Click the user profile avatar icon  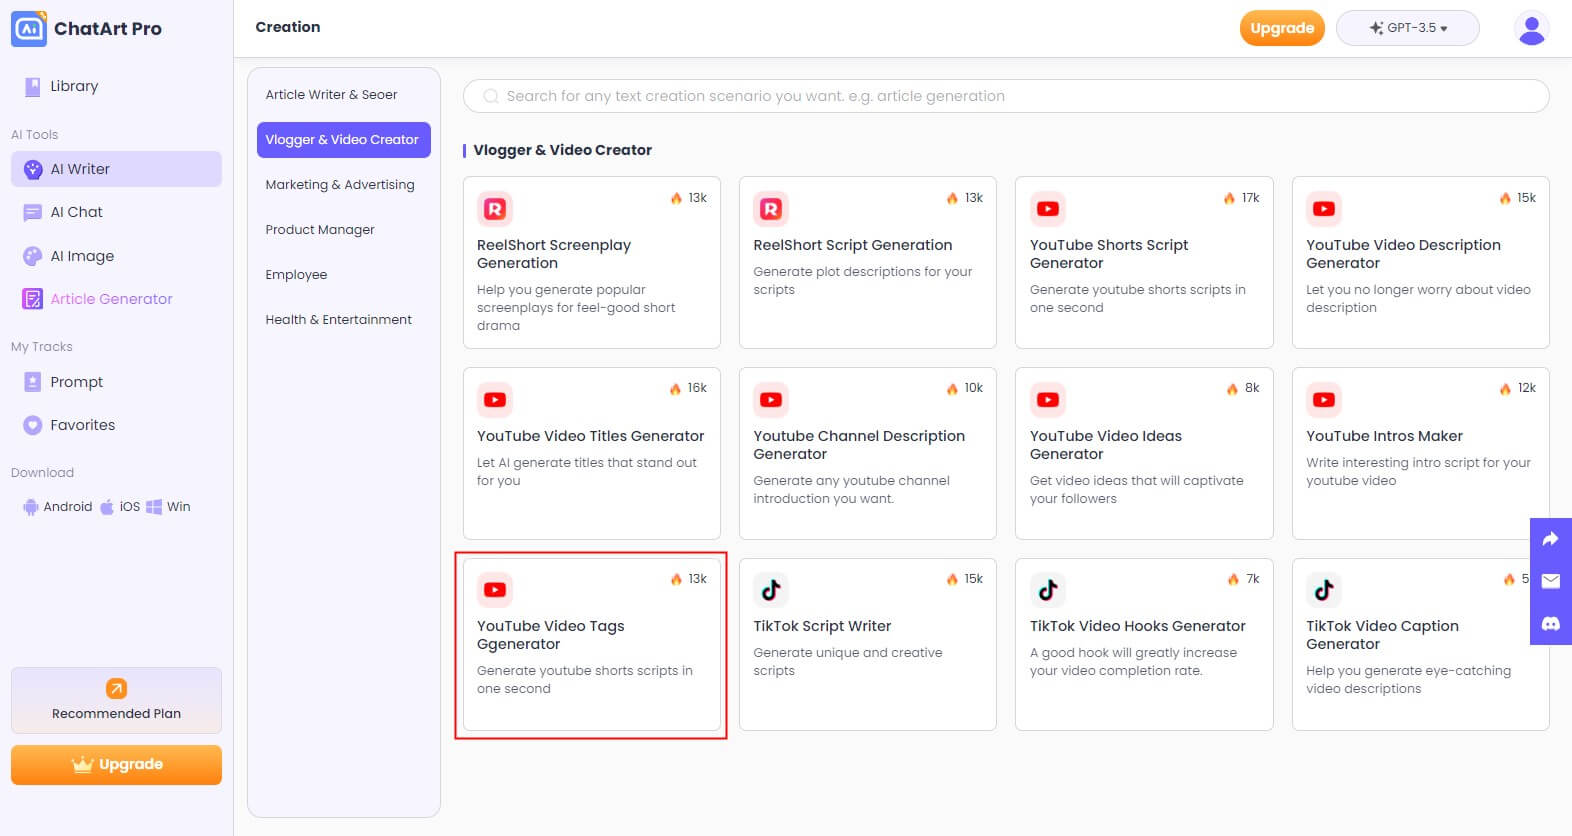(x=1531, y=28)
